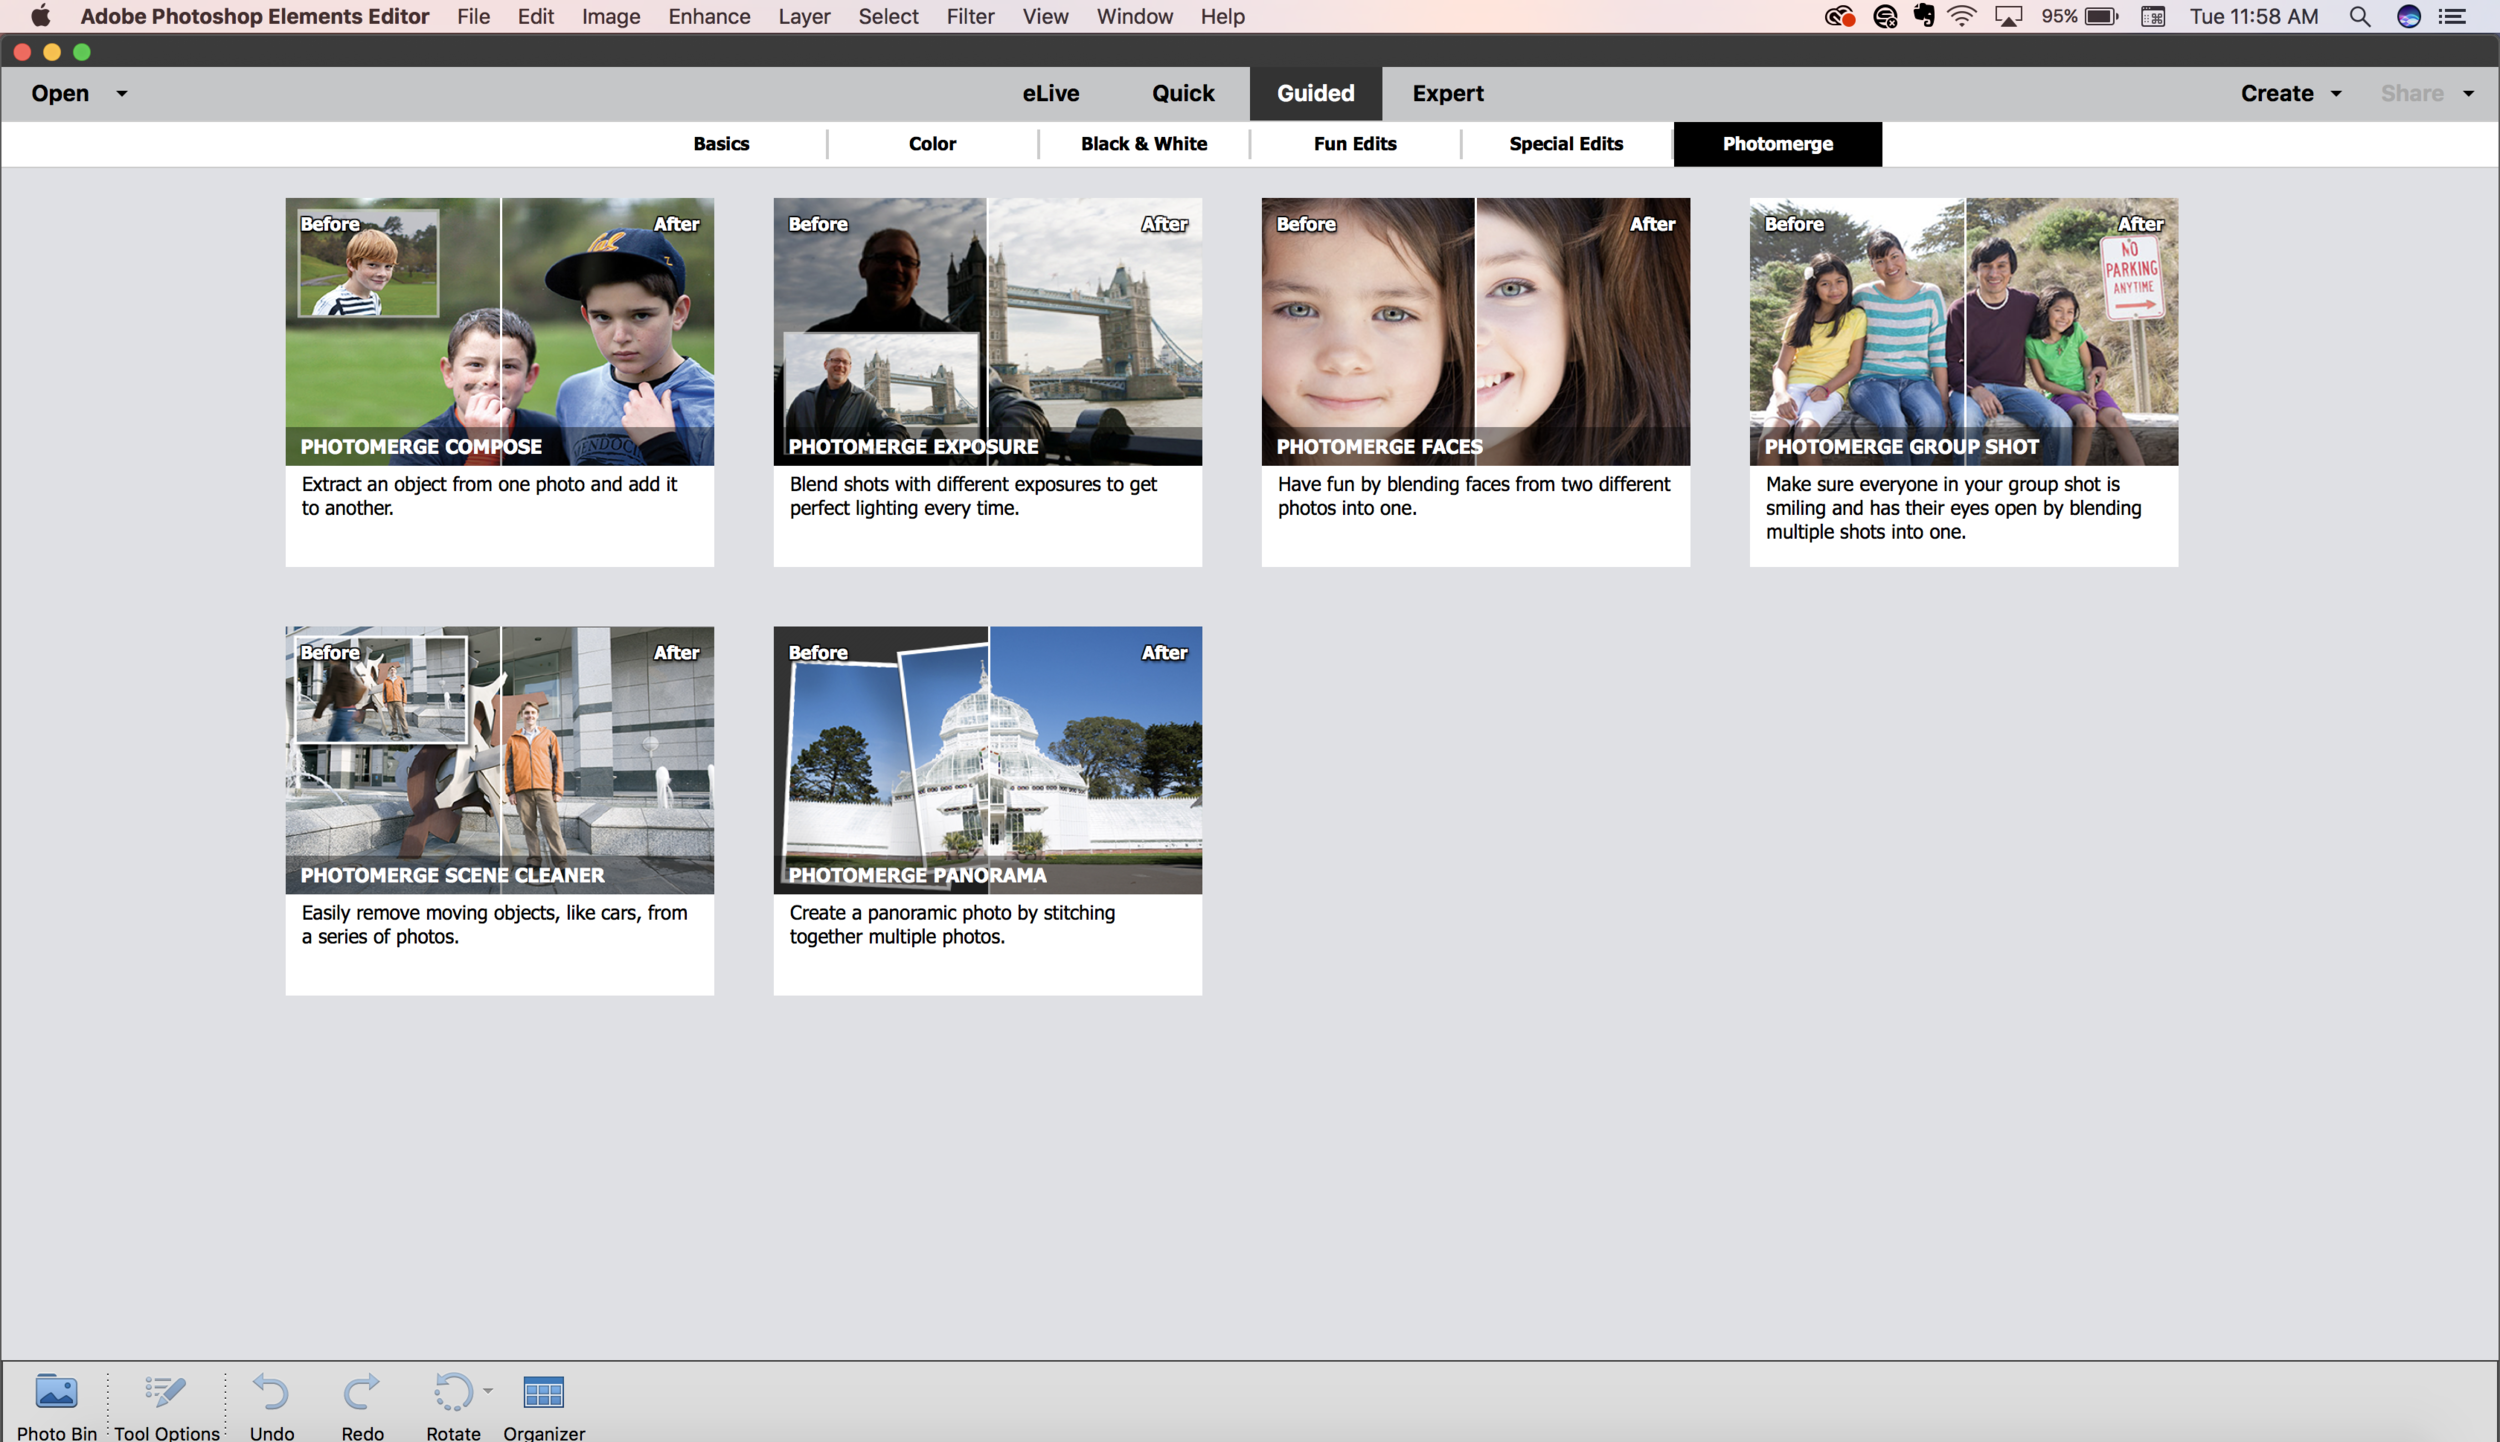The image size is (2500, 1442).
Task: Open the Photo Bin panel
Action: pyautogui.click(x=56, y=1404)
